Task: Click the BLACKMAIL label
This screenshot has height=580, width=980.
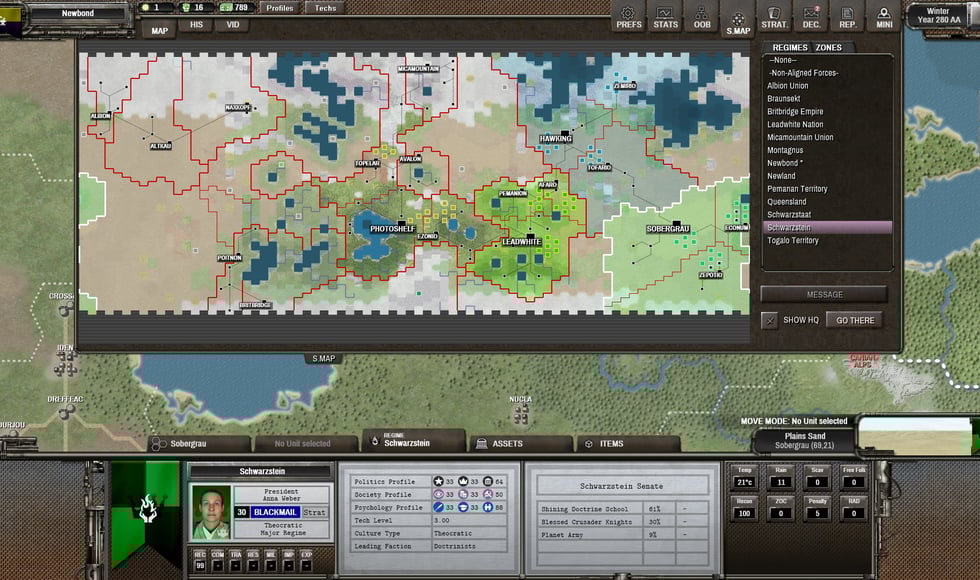Action: point(275,512)
